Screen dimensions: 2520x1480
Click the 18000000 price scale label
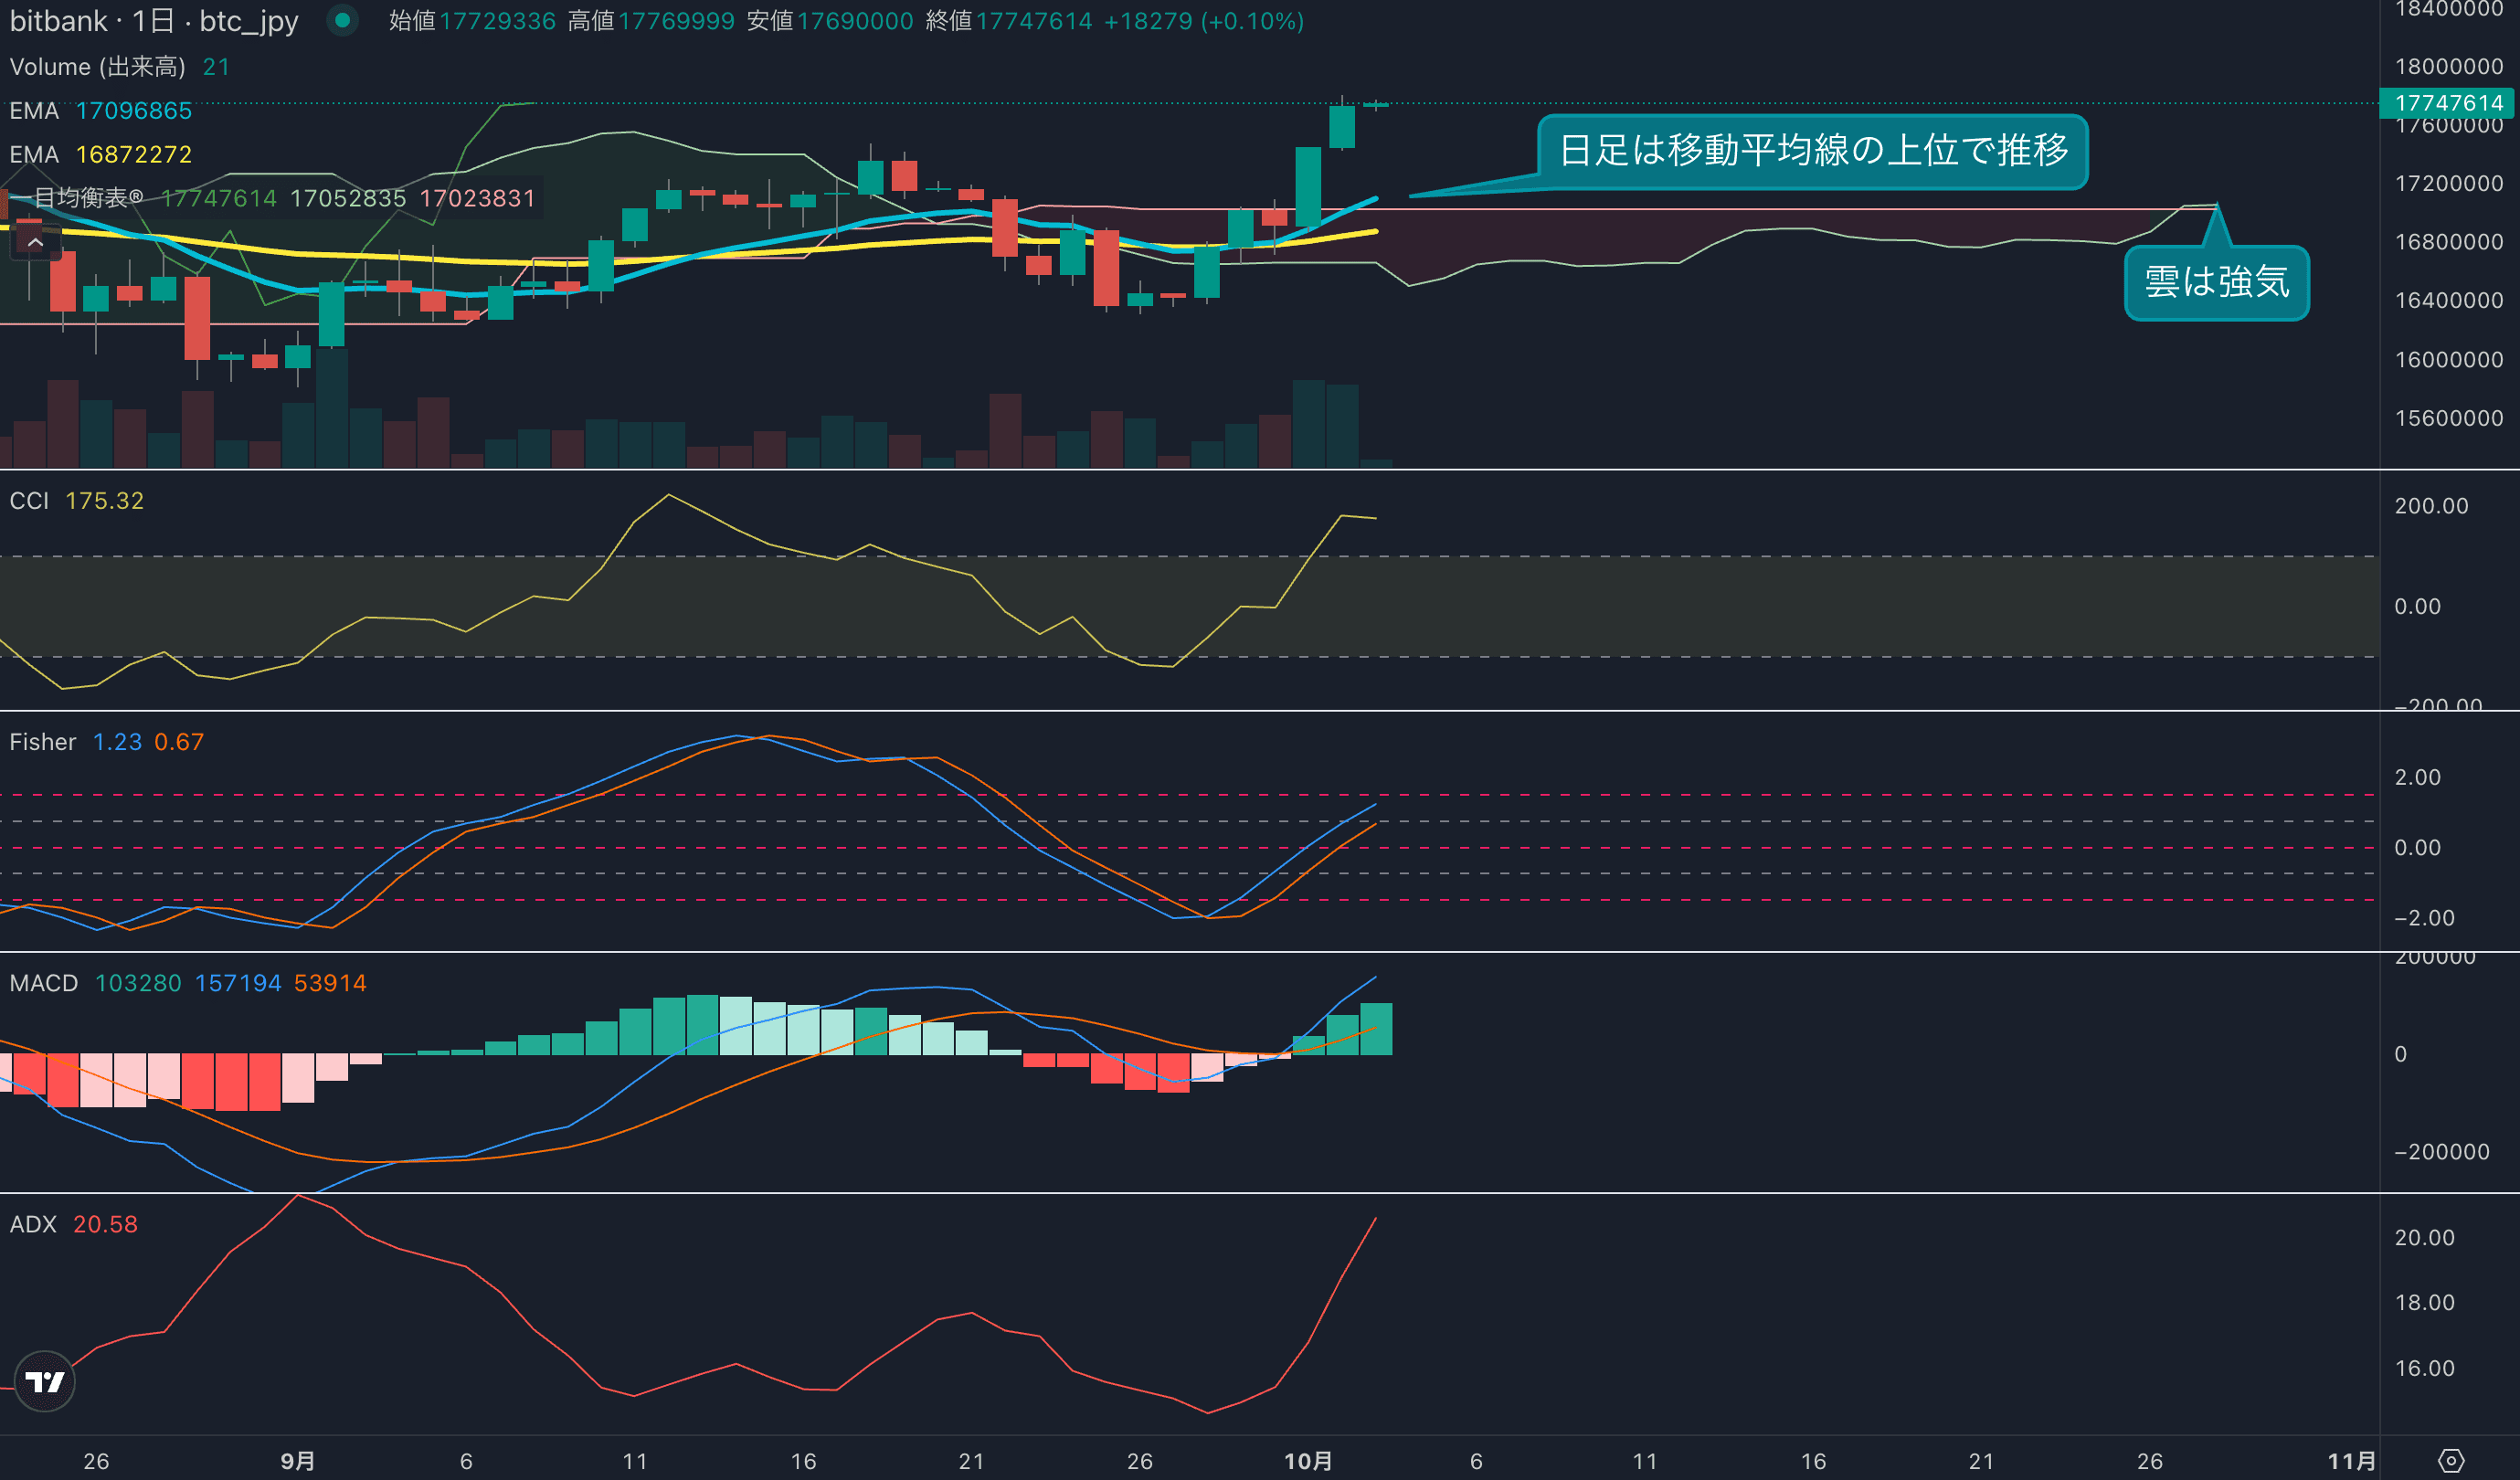point(2448,67)
